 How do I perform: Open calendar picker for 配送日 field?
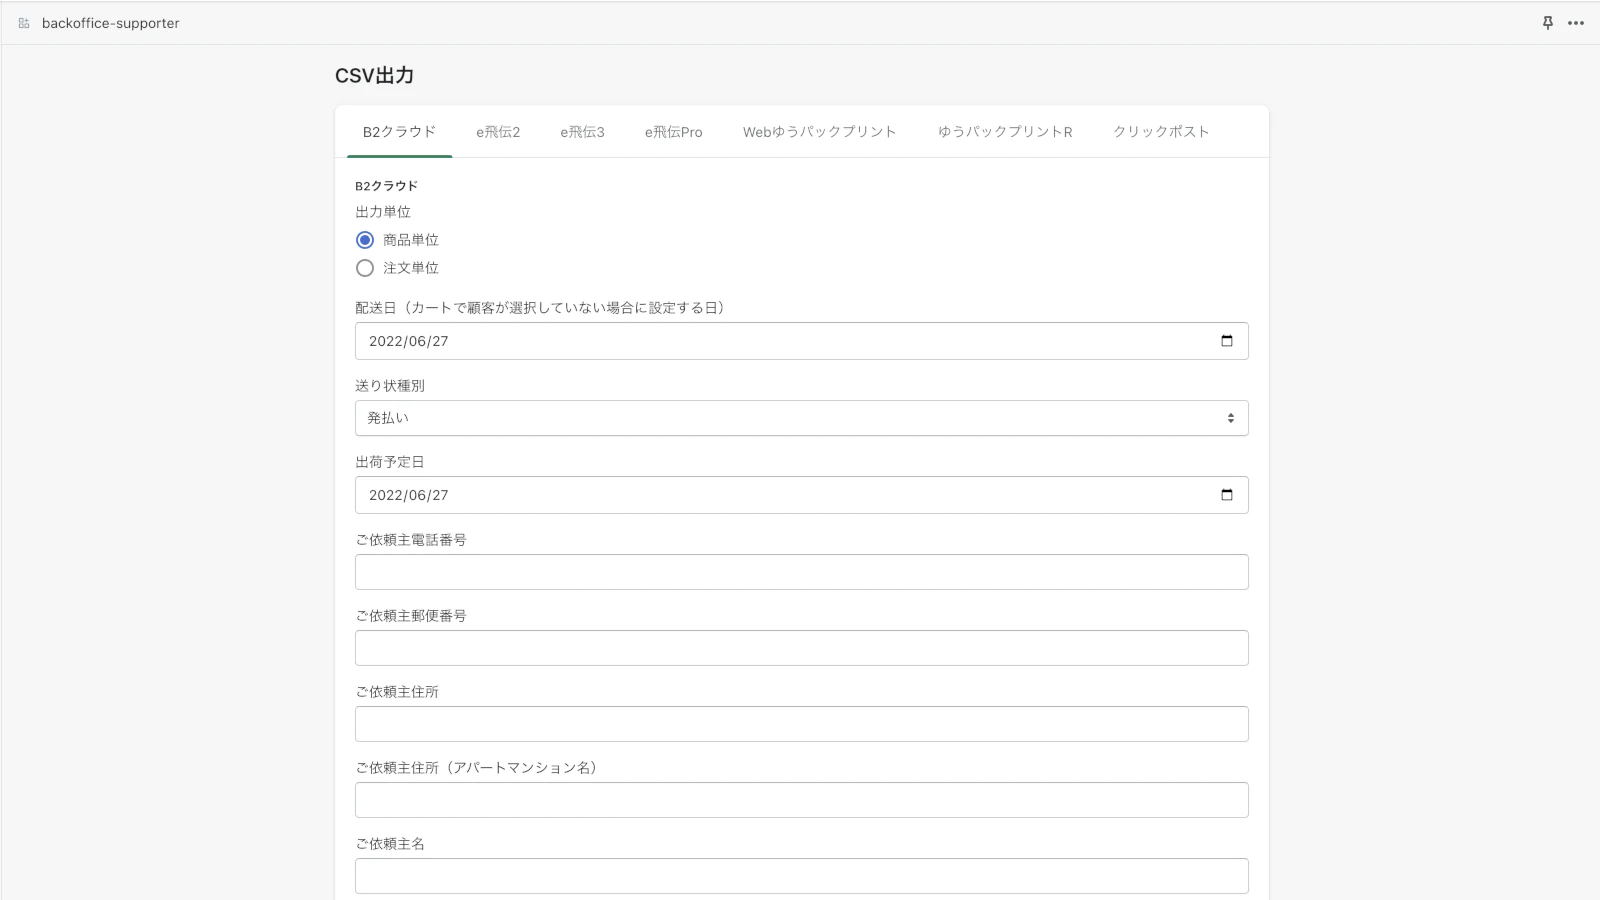pos(1226,341)
